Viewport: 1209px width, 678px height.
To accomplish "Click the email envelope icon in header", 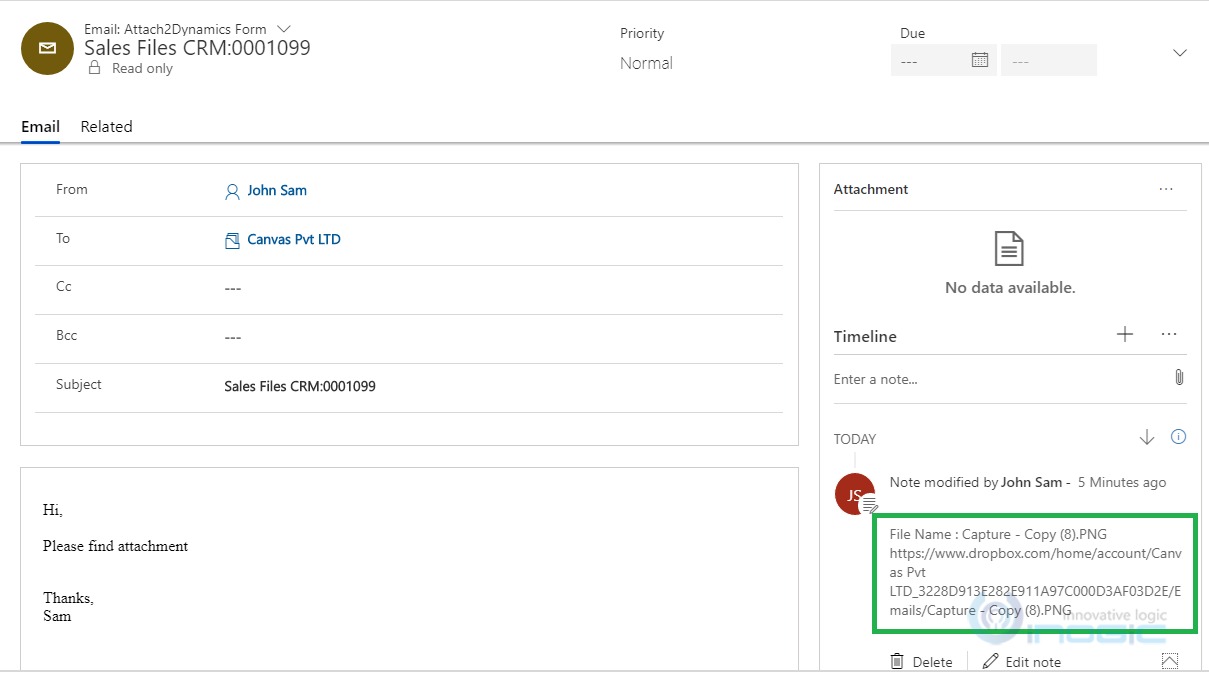I will point(47,48).
